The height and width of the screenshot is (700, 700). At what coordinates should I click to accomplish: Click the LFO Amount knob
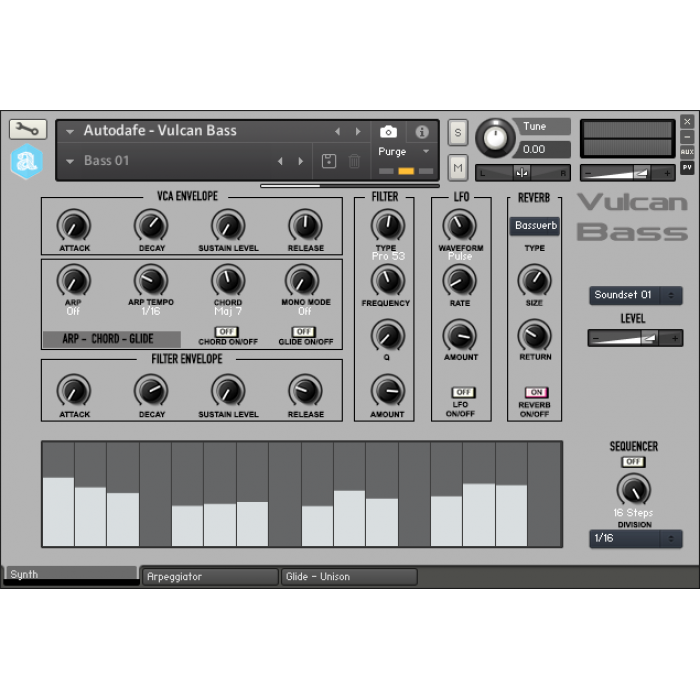460,336
